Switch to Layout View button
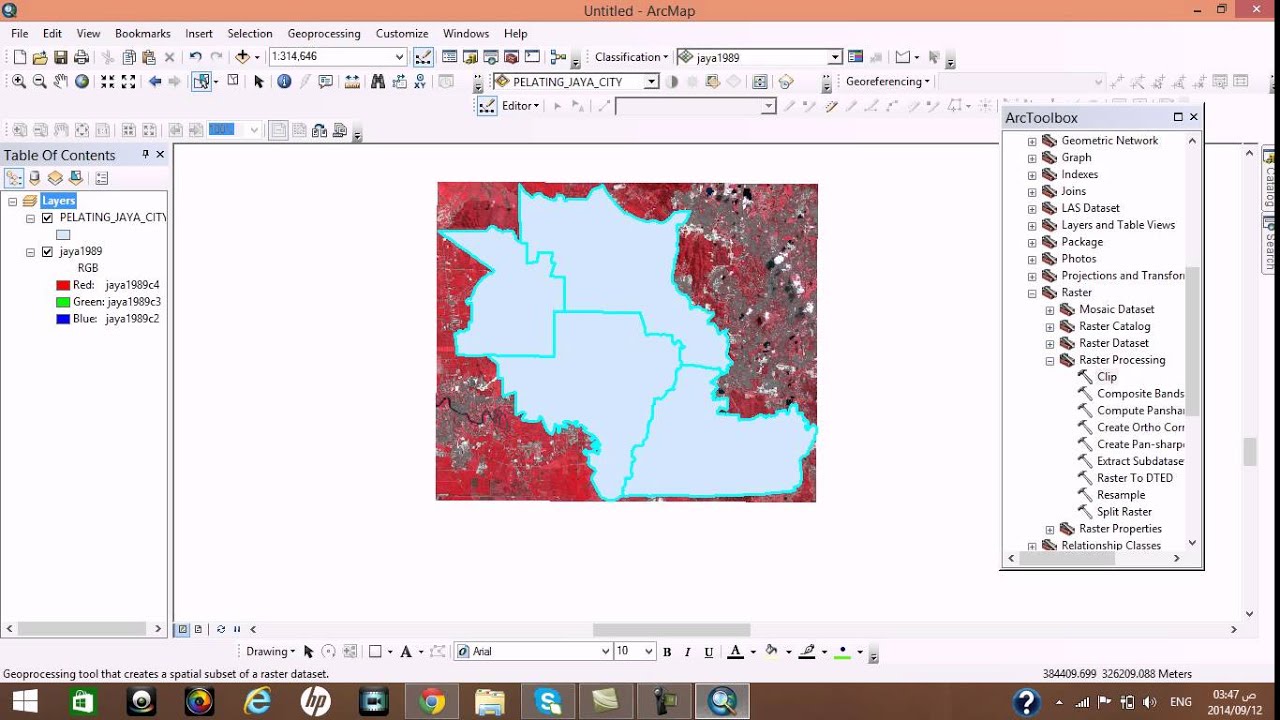Viewport: 1280px width, 720px height. pos(198,630)
